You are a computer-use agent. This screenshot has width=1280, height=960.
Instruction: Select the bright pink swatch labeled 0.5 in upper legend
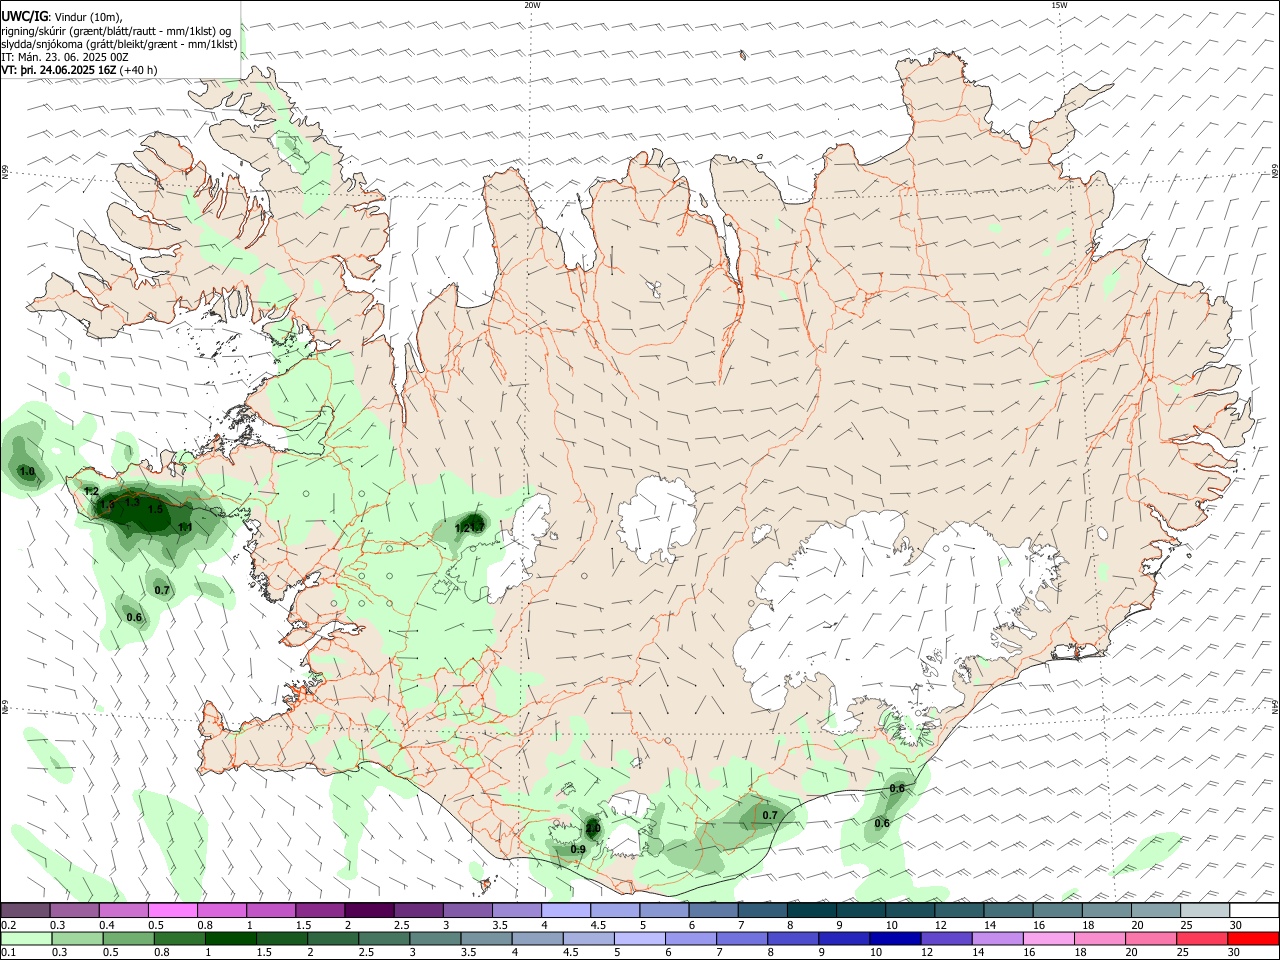pyautogui.click(x=172, y=911)
